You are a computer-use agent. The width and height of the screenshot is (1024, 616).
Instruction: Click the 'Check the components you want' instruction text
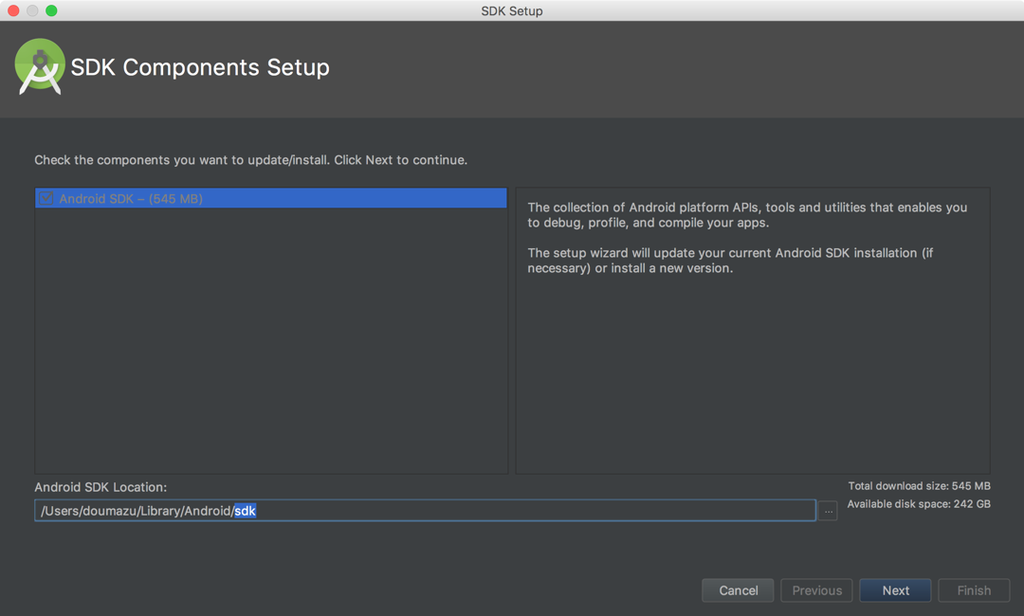coord(251,160)
